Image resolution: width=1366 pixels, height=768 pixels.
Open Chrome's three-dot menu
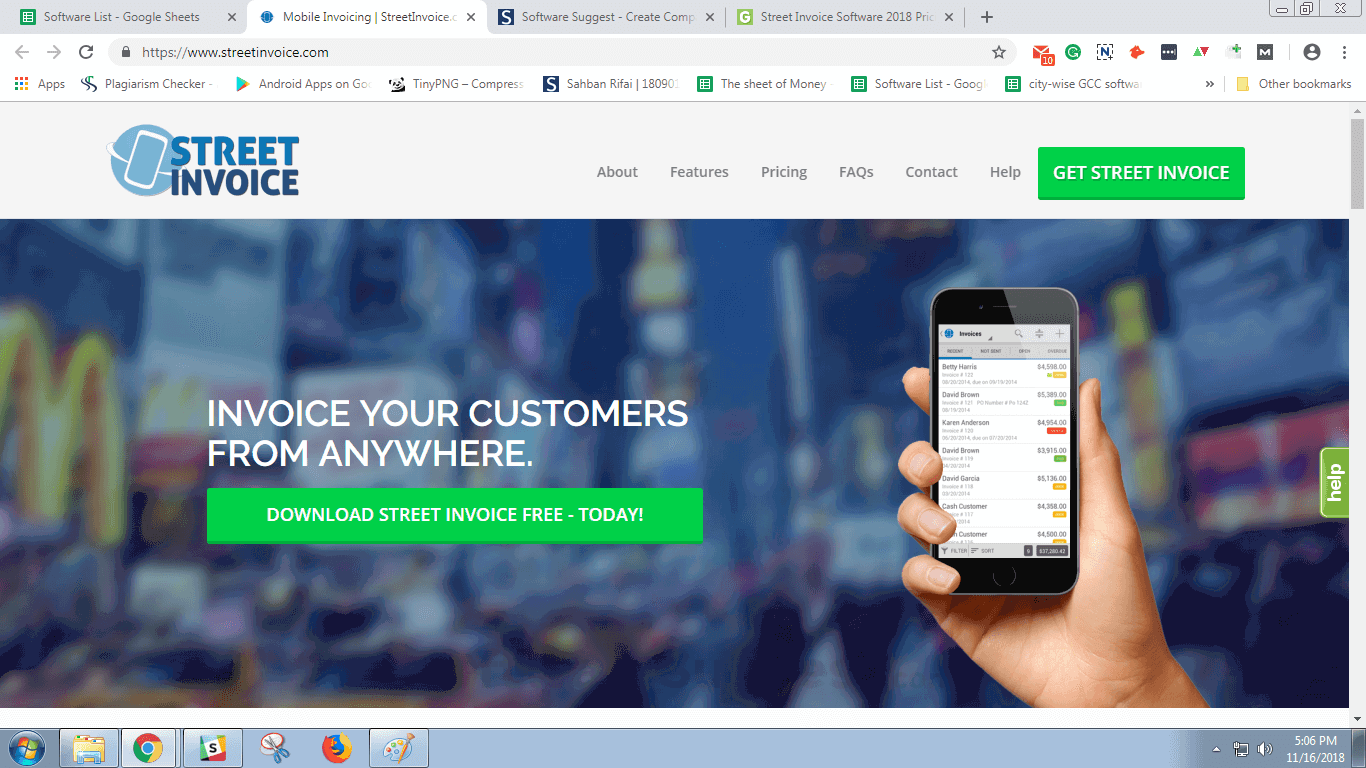point(1343,51)
